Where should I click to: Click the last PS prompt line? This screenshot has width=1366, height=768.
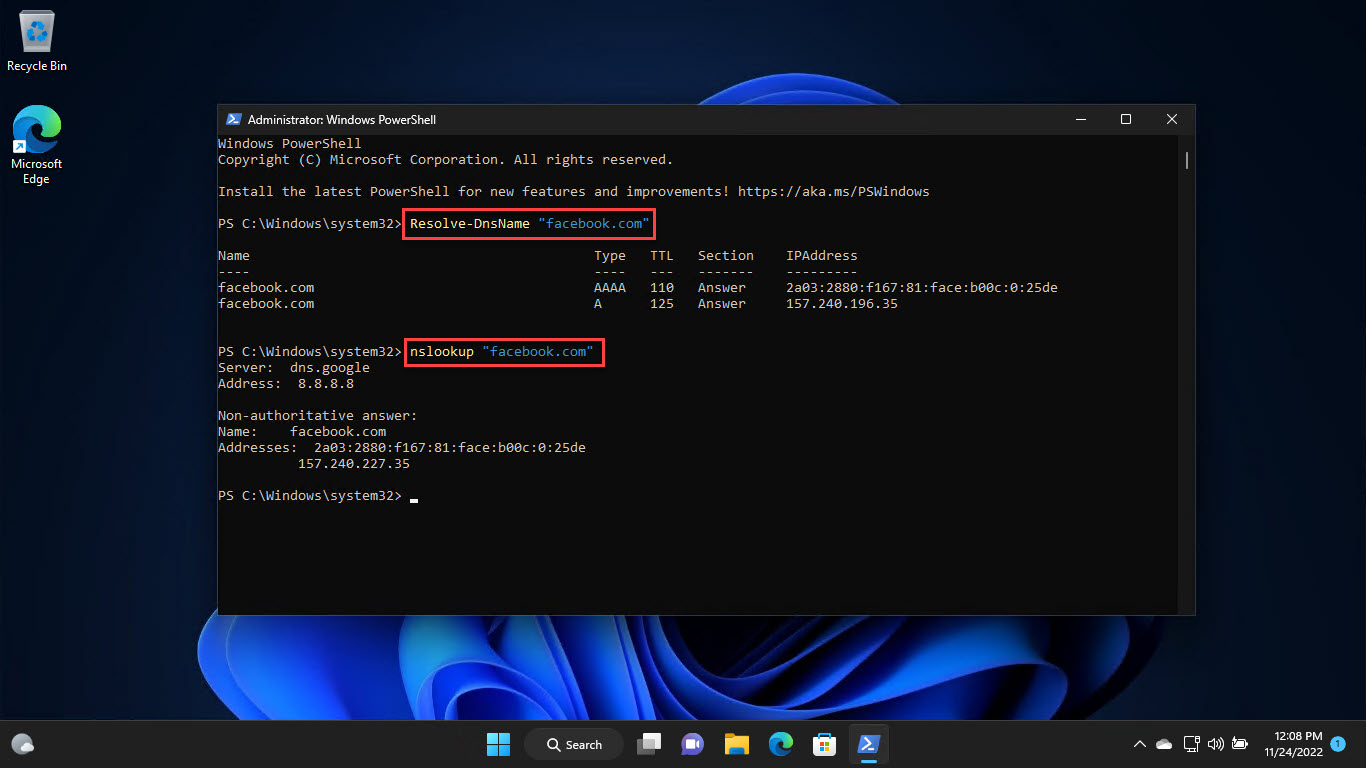[x=310, y=496]
